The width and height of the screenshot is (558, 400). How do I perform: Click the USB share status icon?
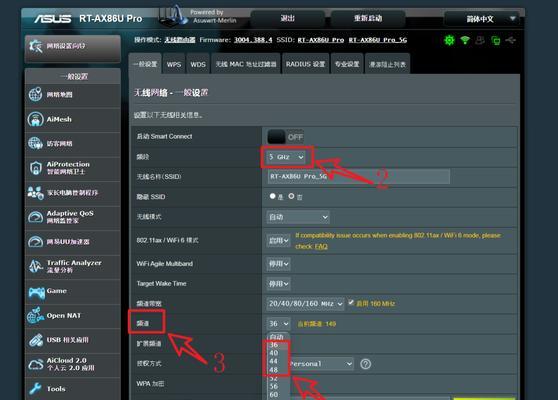[x=511, y=40]
